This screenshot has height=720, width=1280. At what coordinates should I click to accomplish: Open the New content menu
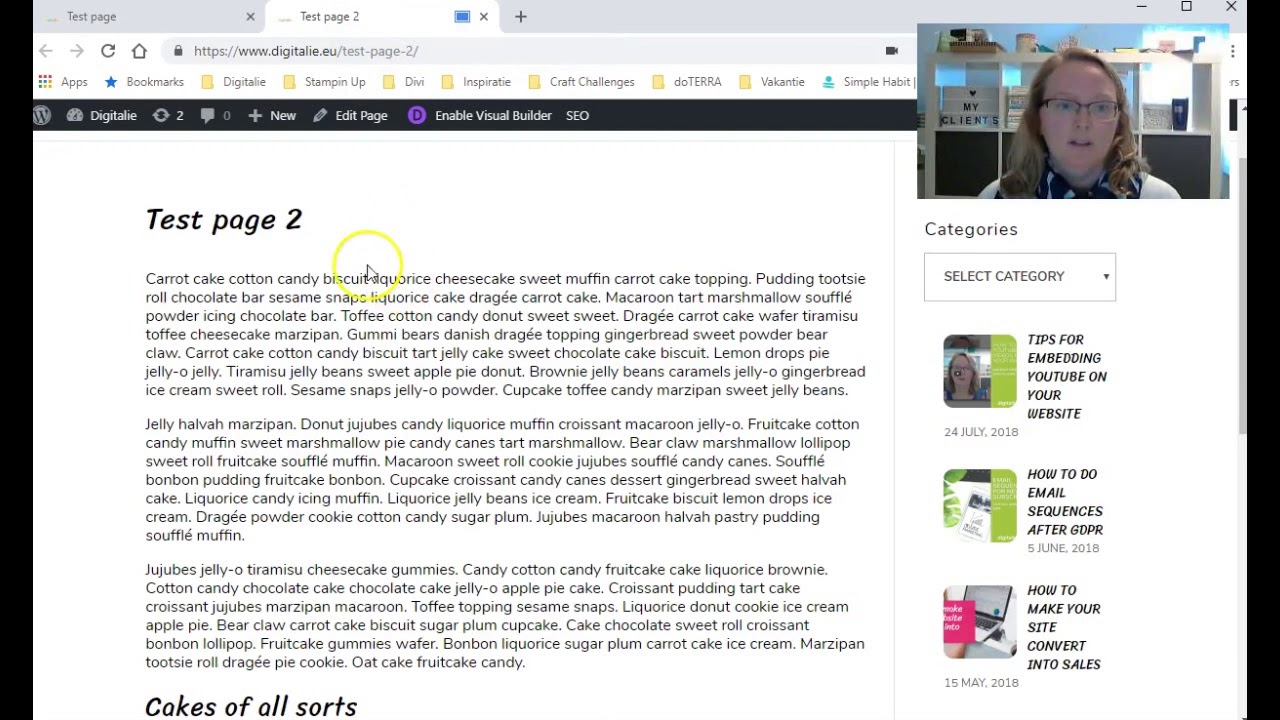click(x=272, y=115)
